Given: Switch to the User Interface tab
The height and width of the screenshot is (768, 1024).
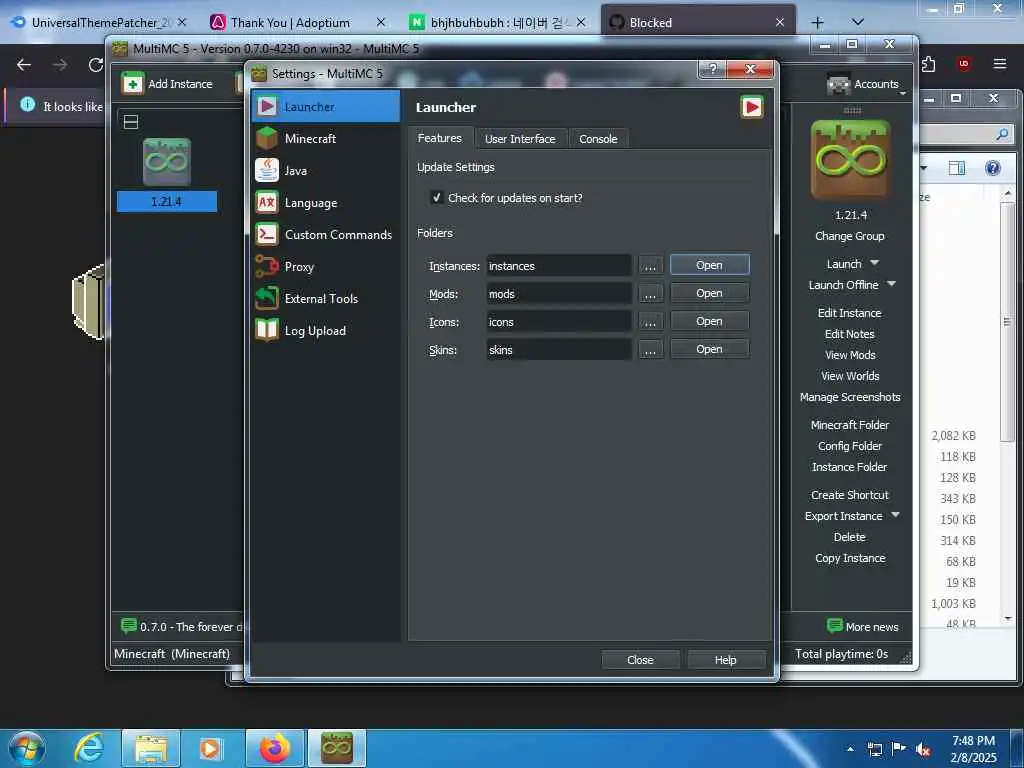Looking at the screenshot, I should tap(520, 139).
